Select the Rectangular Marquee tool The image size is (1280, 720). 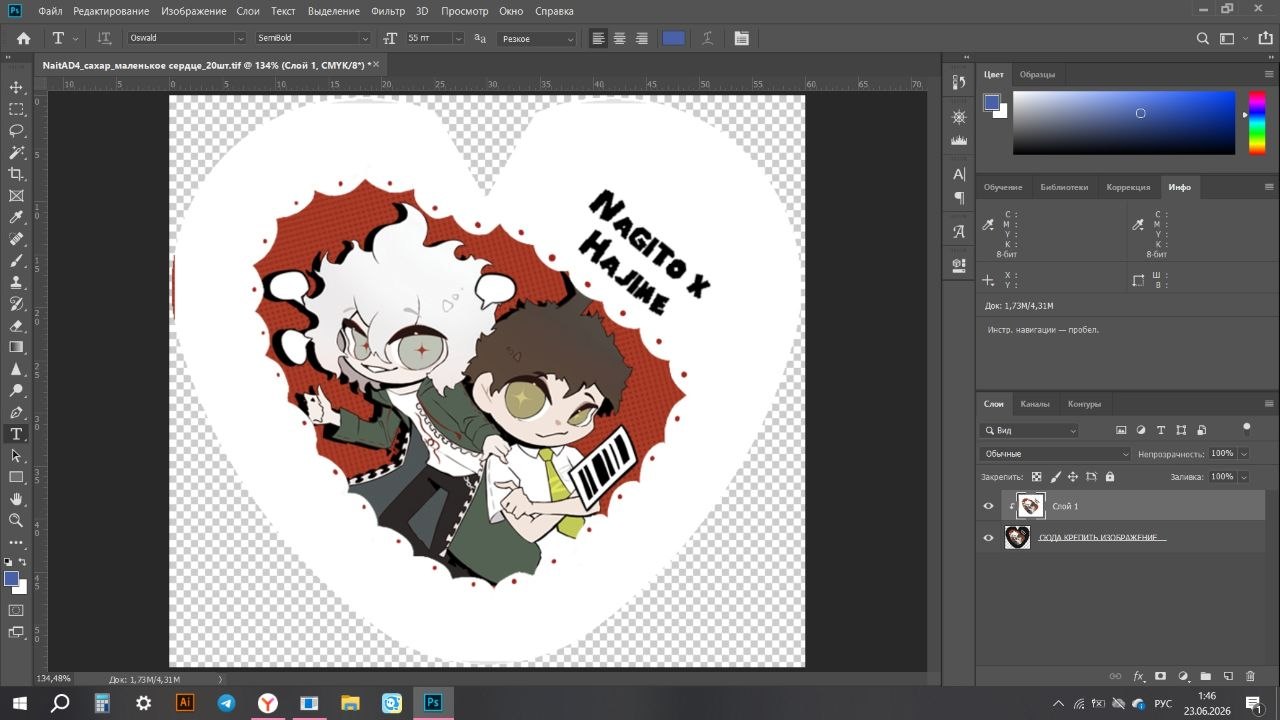16,109
